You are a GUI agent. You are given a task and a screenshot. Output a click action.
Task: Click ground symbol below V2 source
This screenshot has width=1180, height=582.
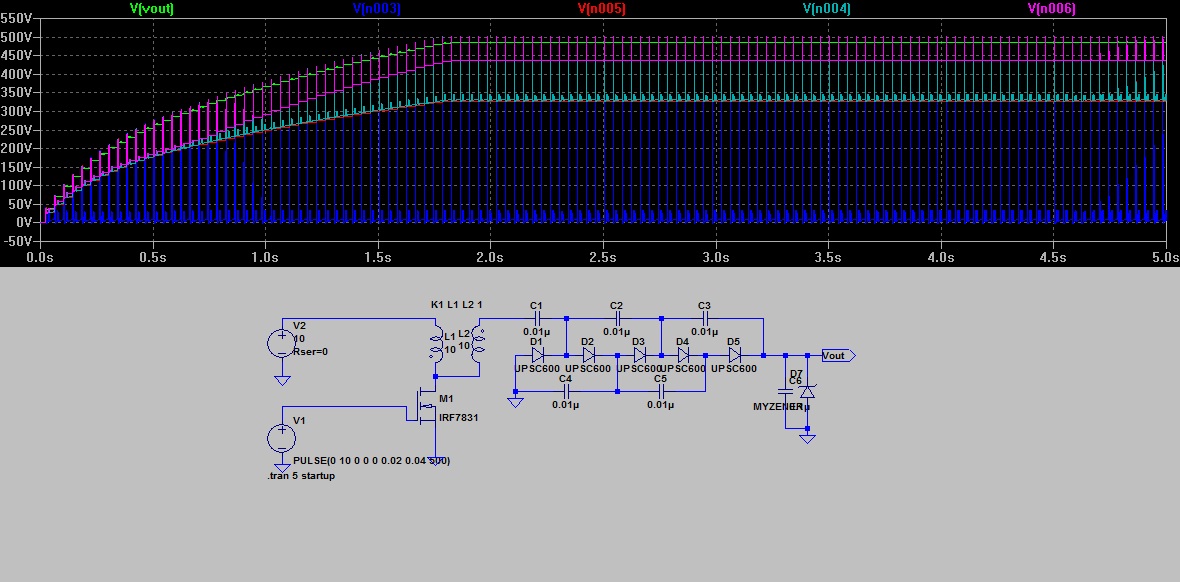pyautogui.click(x=281, y=380)
